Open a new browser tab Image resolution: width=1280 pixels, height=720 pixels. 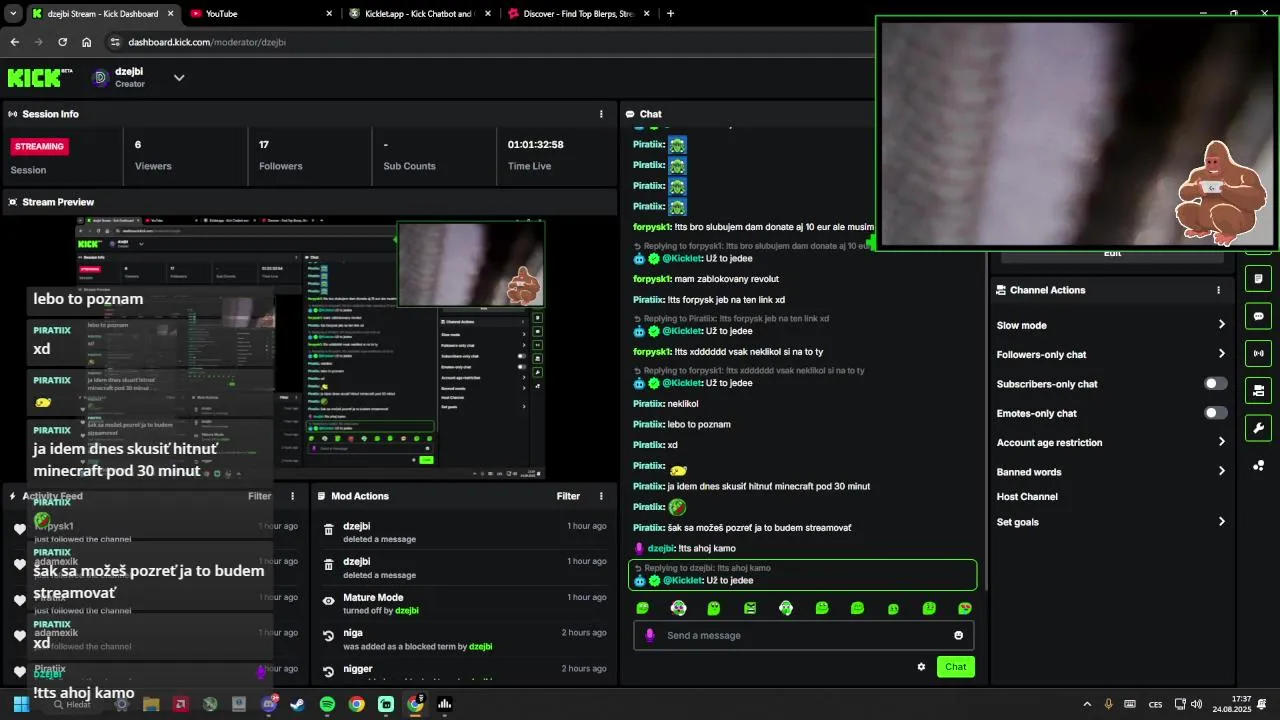point(670,14)
